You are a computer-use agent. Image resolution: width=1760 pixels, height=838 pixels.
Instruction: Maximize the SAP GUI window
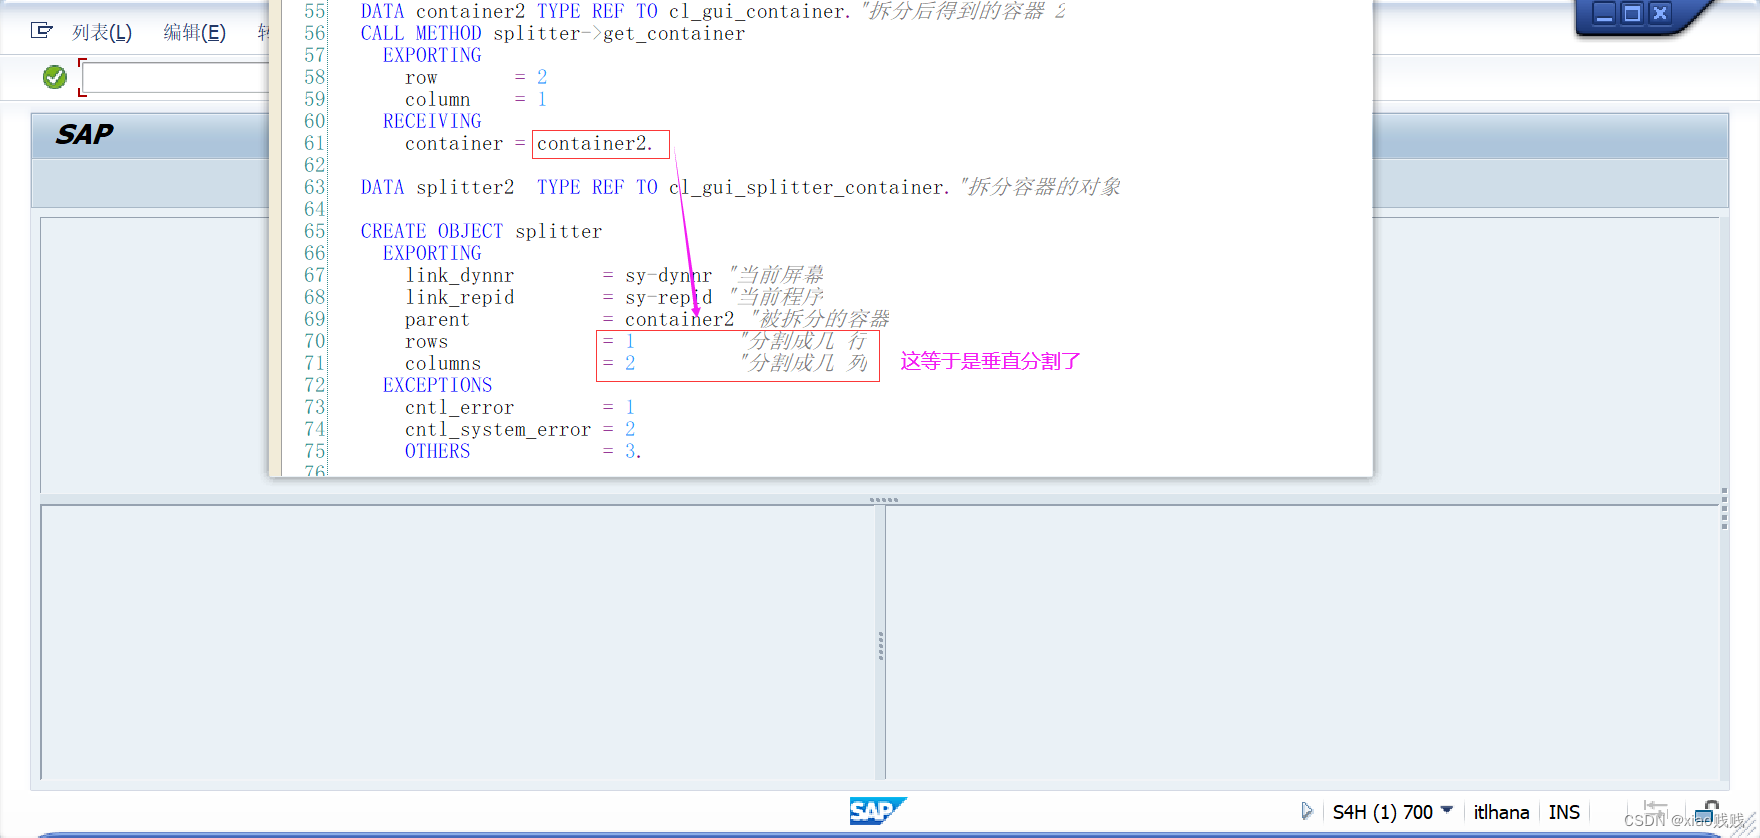tap(1632, 14)
